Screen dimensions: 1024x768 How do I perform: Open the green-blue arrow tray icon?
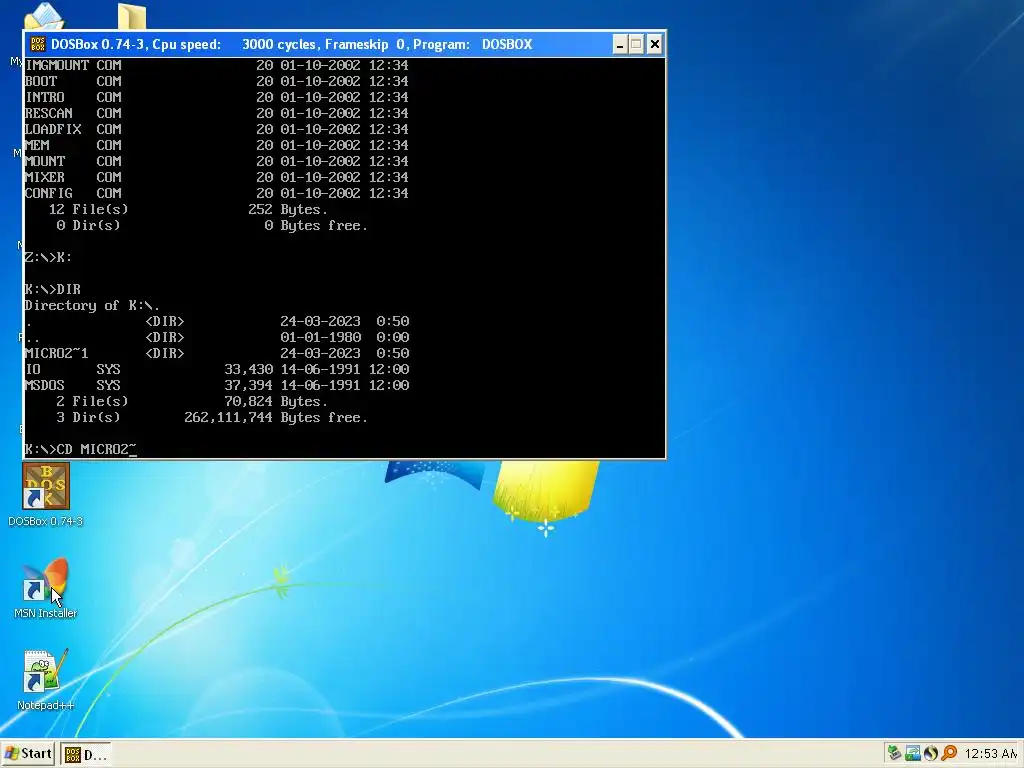(912, 753)
